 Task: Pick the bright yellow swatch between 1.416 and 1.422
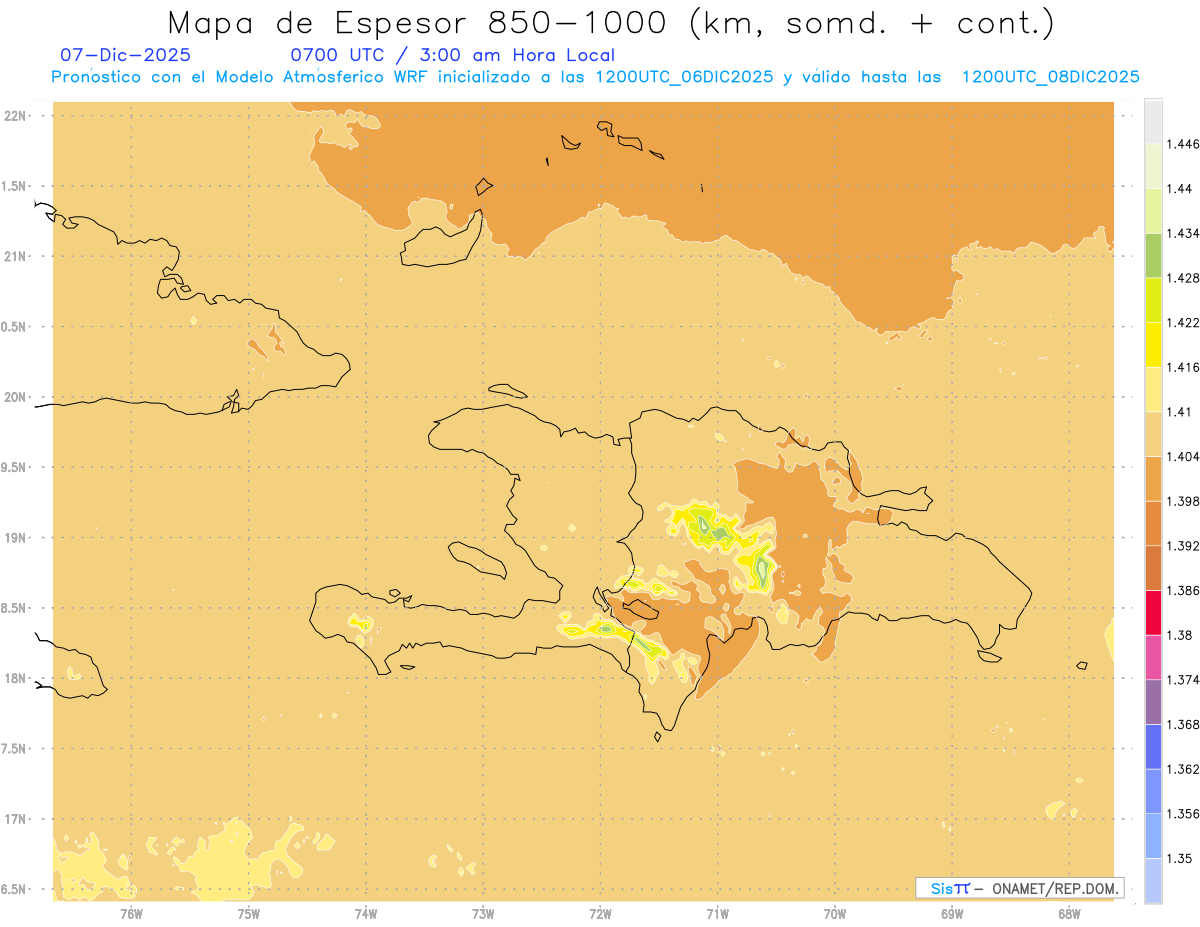tap(1153, 344)
